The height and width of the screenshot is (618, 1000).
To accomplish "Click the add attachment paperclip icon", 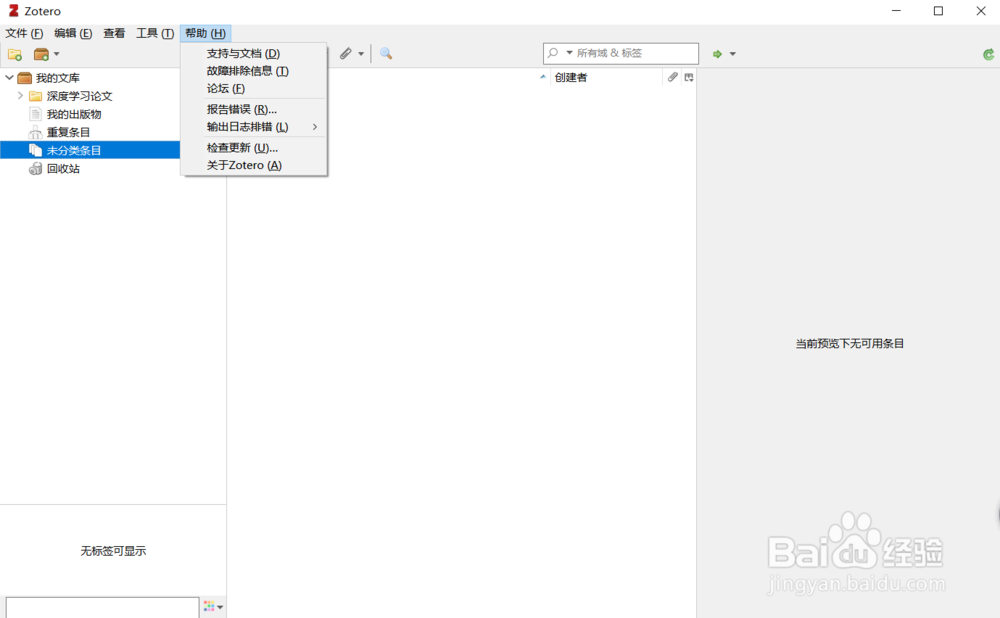I will 345,54.
